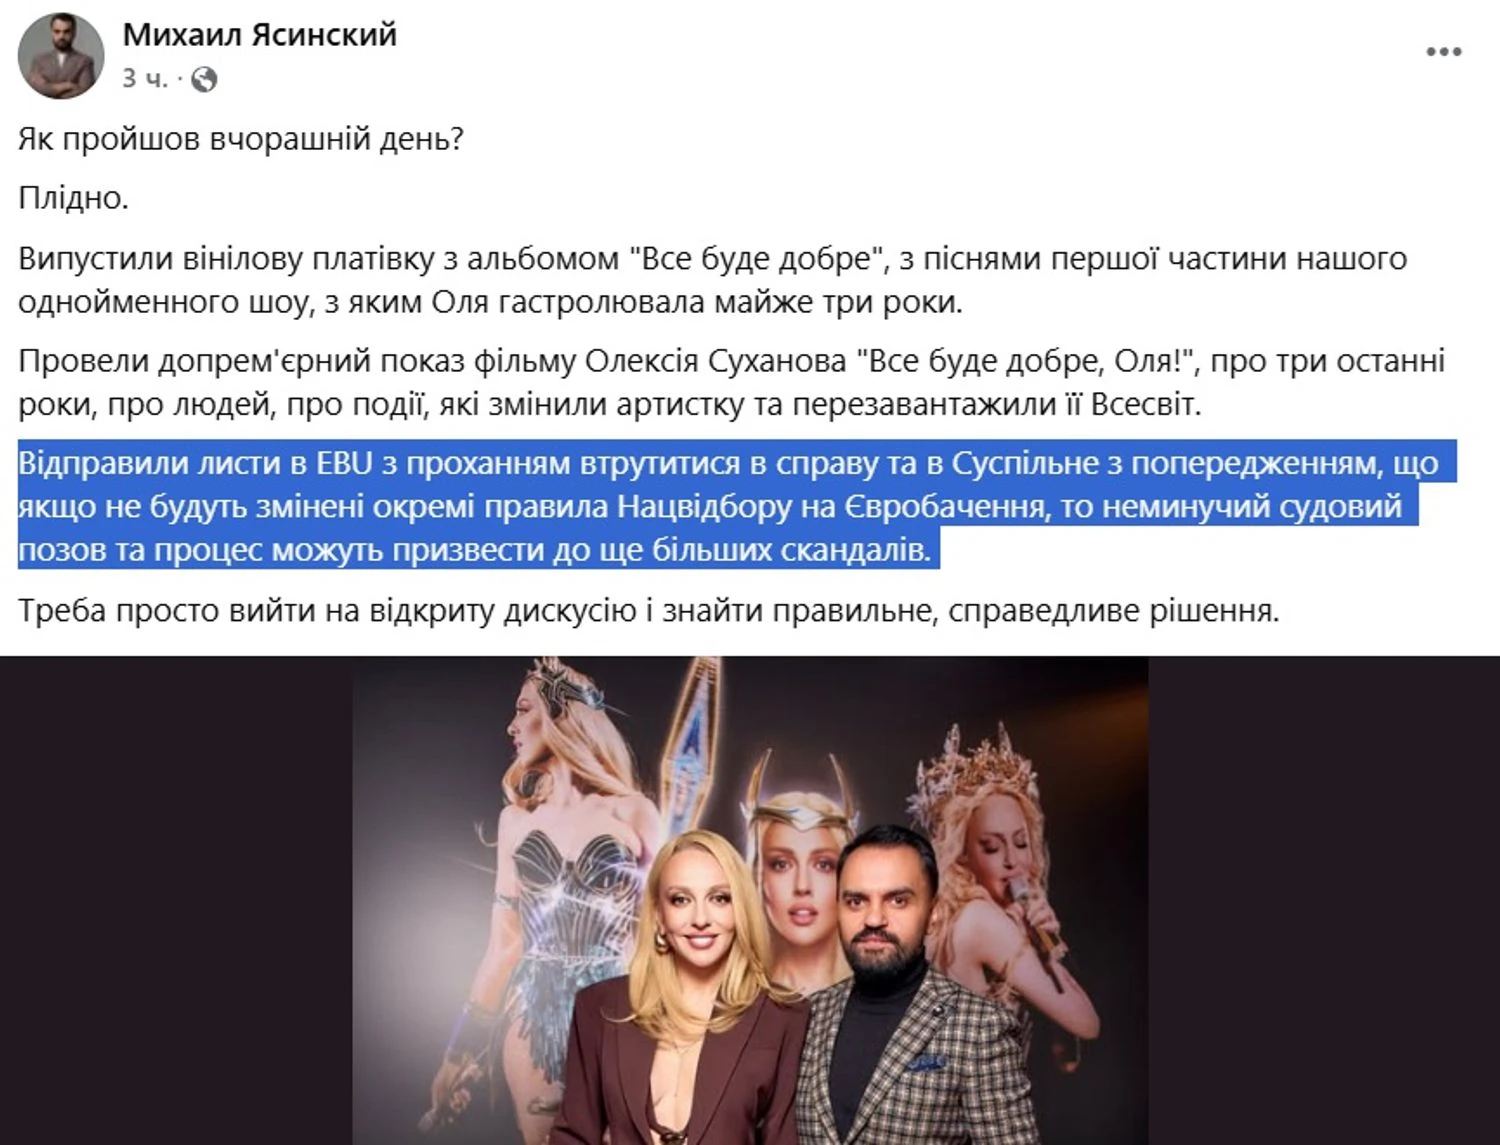Click the line "Як пройшов вчорашній день?"
Viewport: 1500px width, 1145px height.
click(241, 138)
